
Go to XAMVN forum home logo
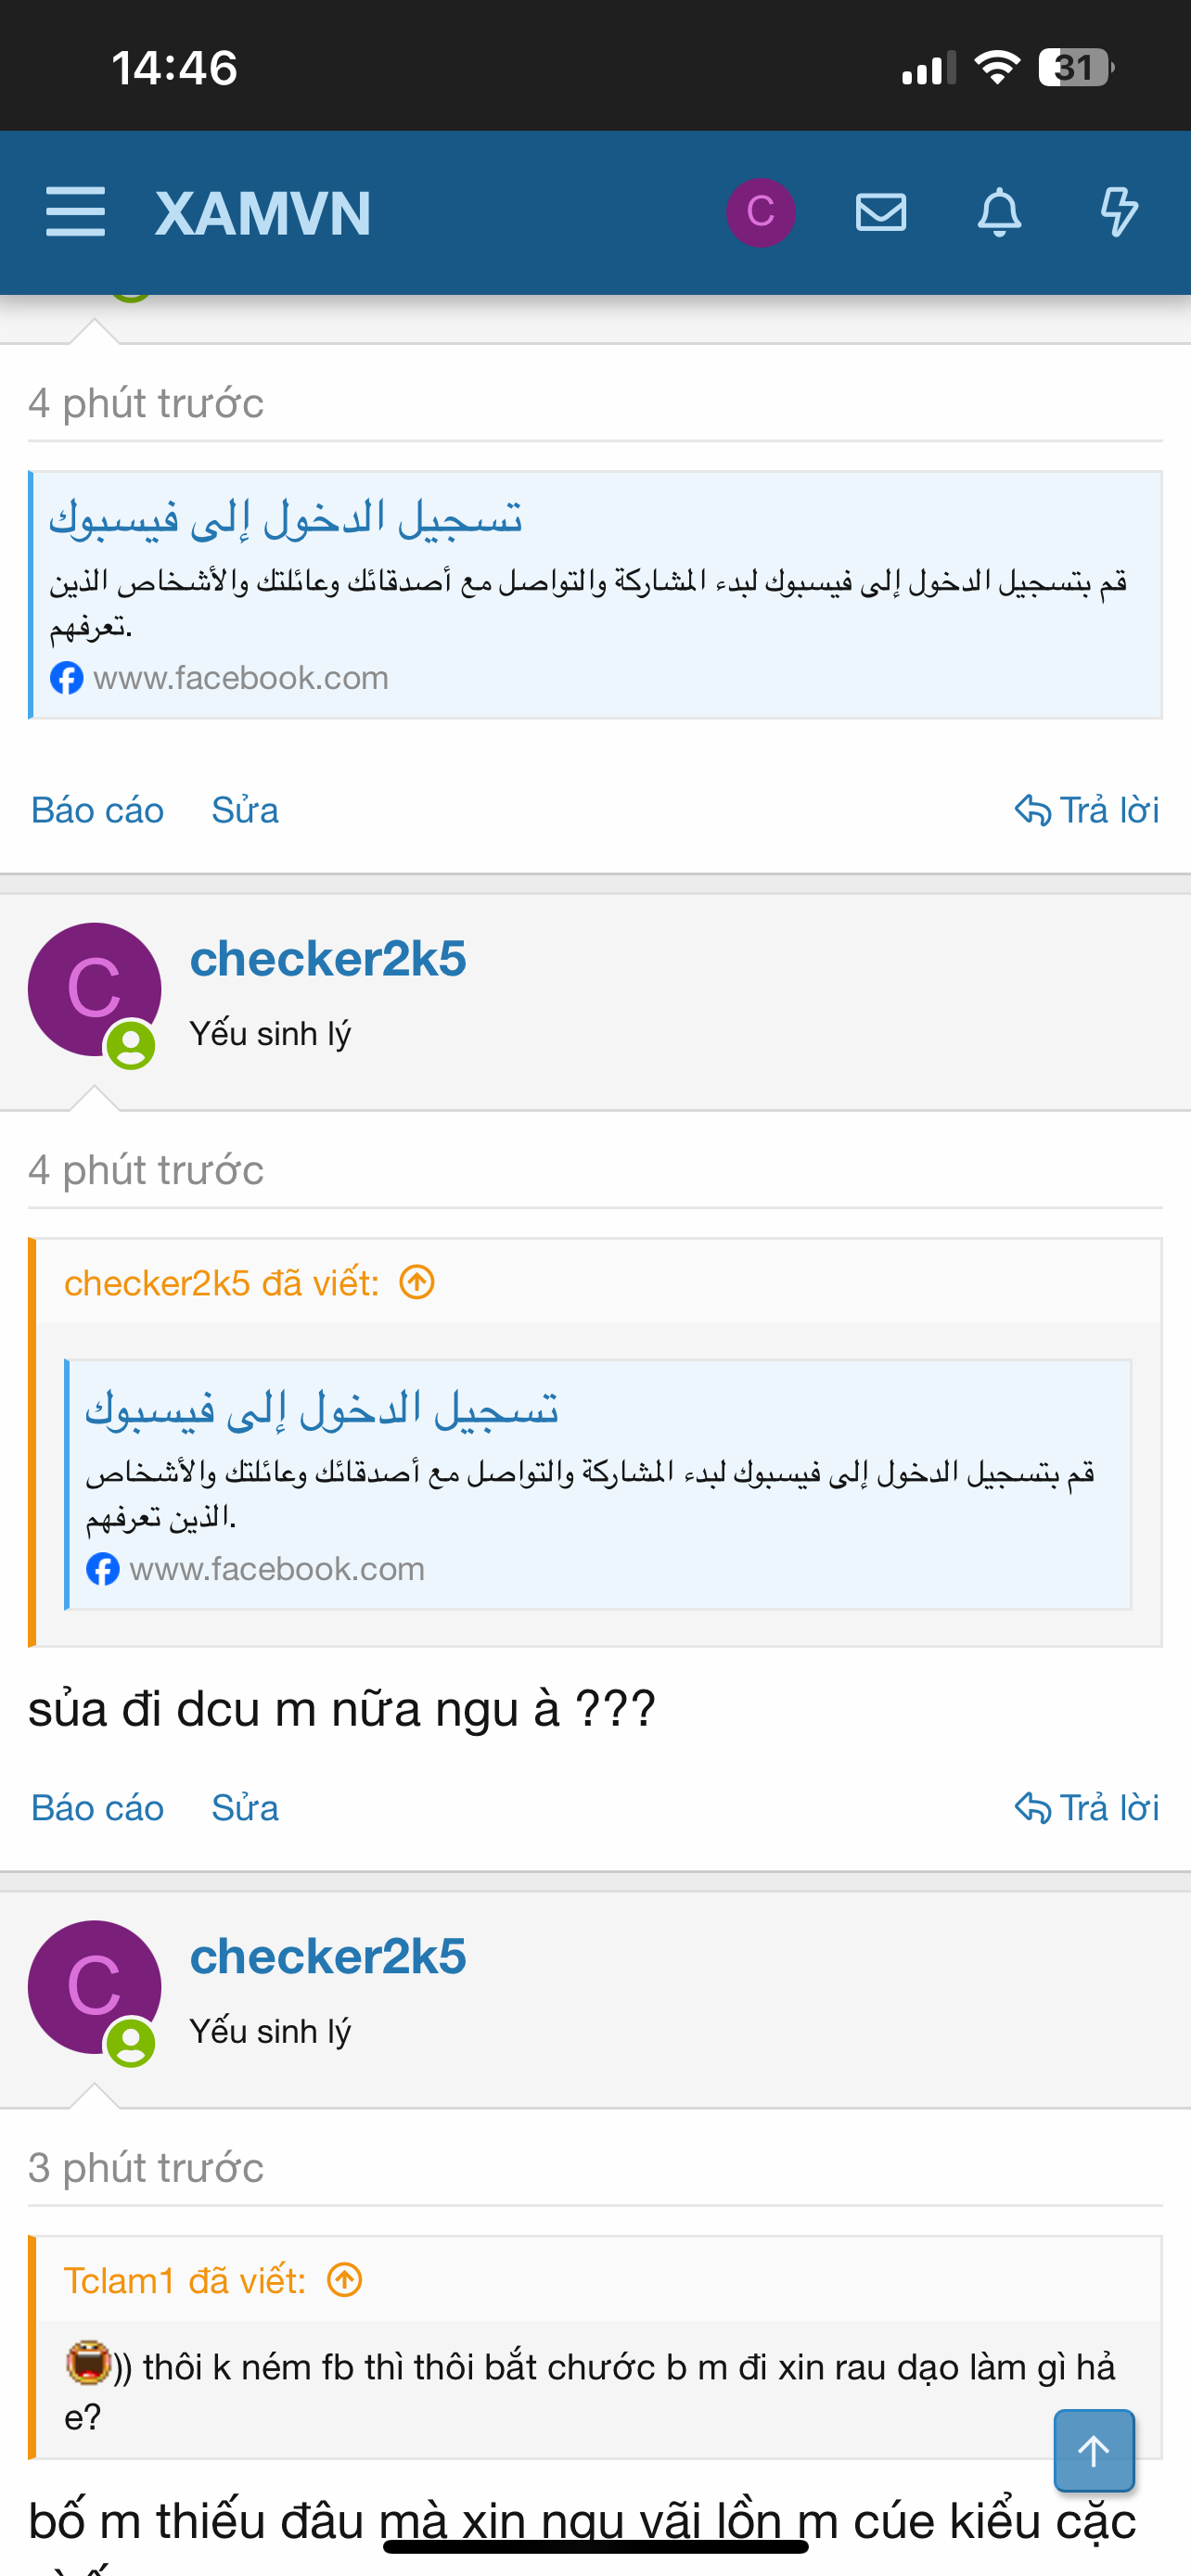click(262, 213)
